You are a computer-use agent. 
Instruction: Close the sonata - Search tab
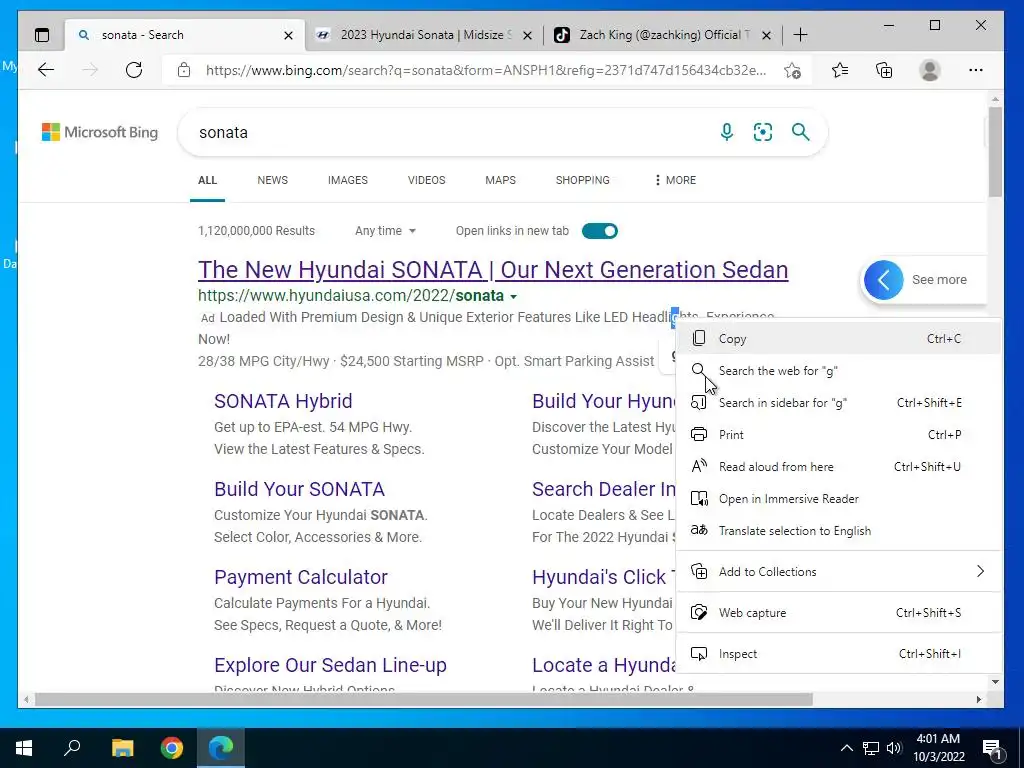[288, 35]
